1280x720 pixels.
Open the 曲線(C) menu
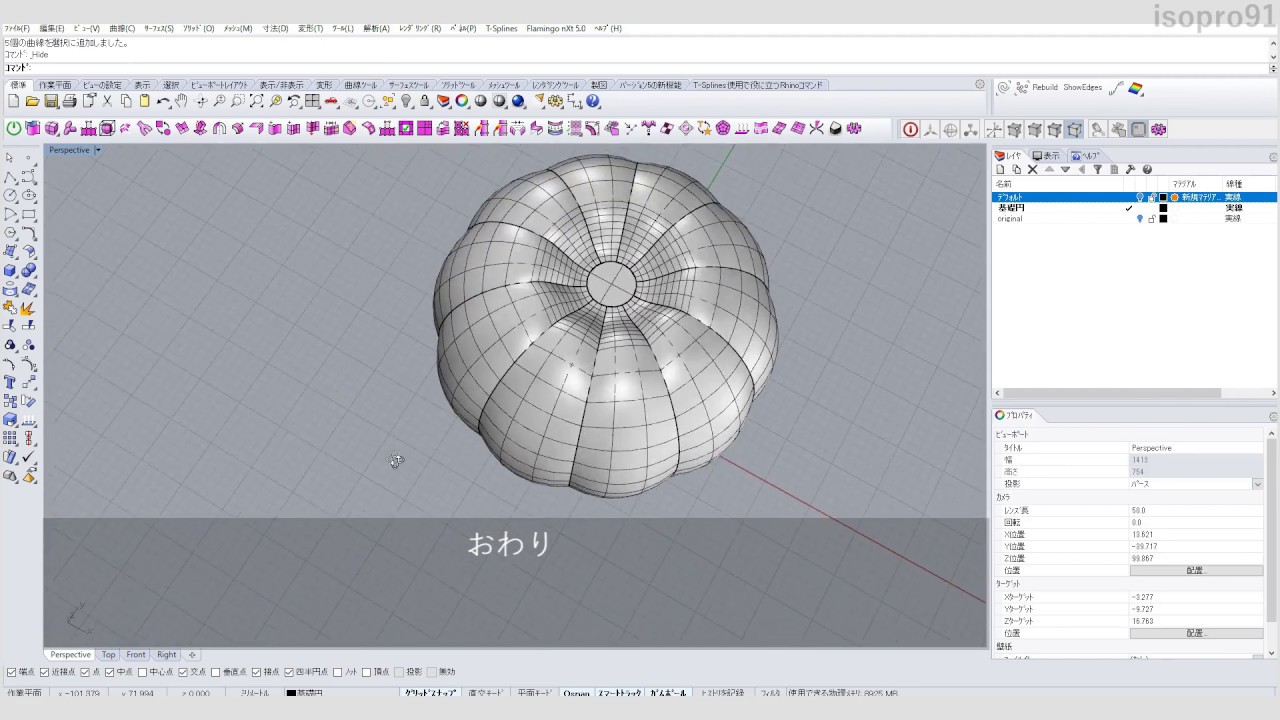tap(122, 29)
